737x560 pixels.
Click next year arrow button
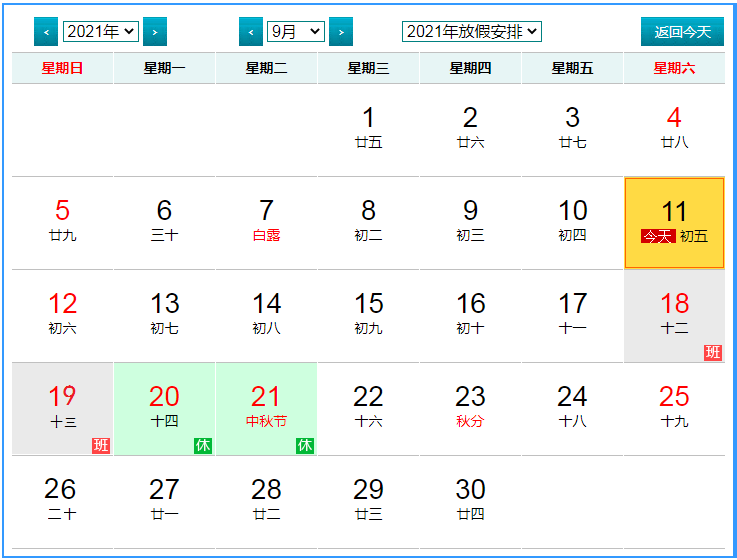(154, 32)
